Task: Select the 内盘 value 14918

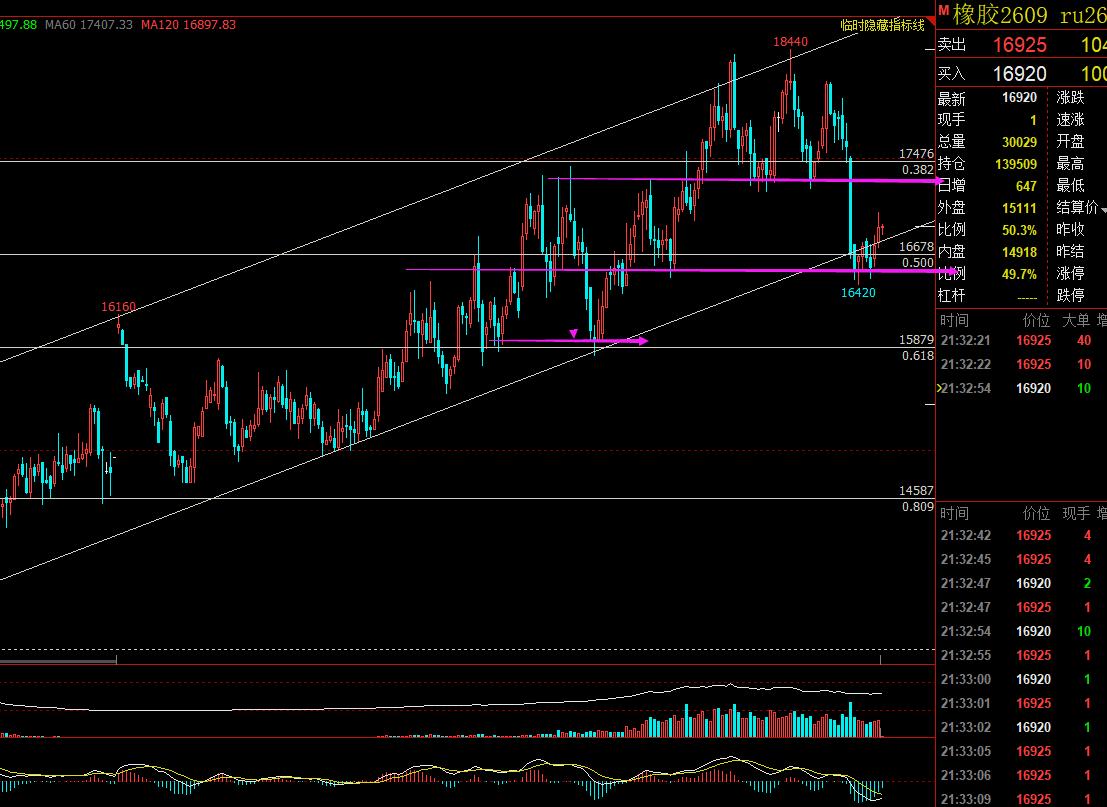Action: click(1019, 252)
